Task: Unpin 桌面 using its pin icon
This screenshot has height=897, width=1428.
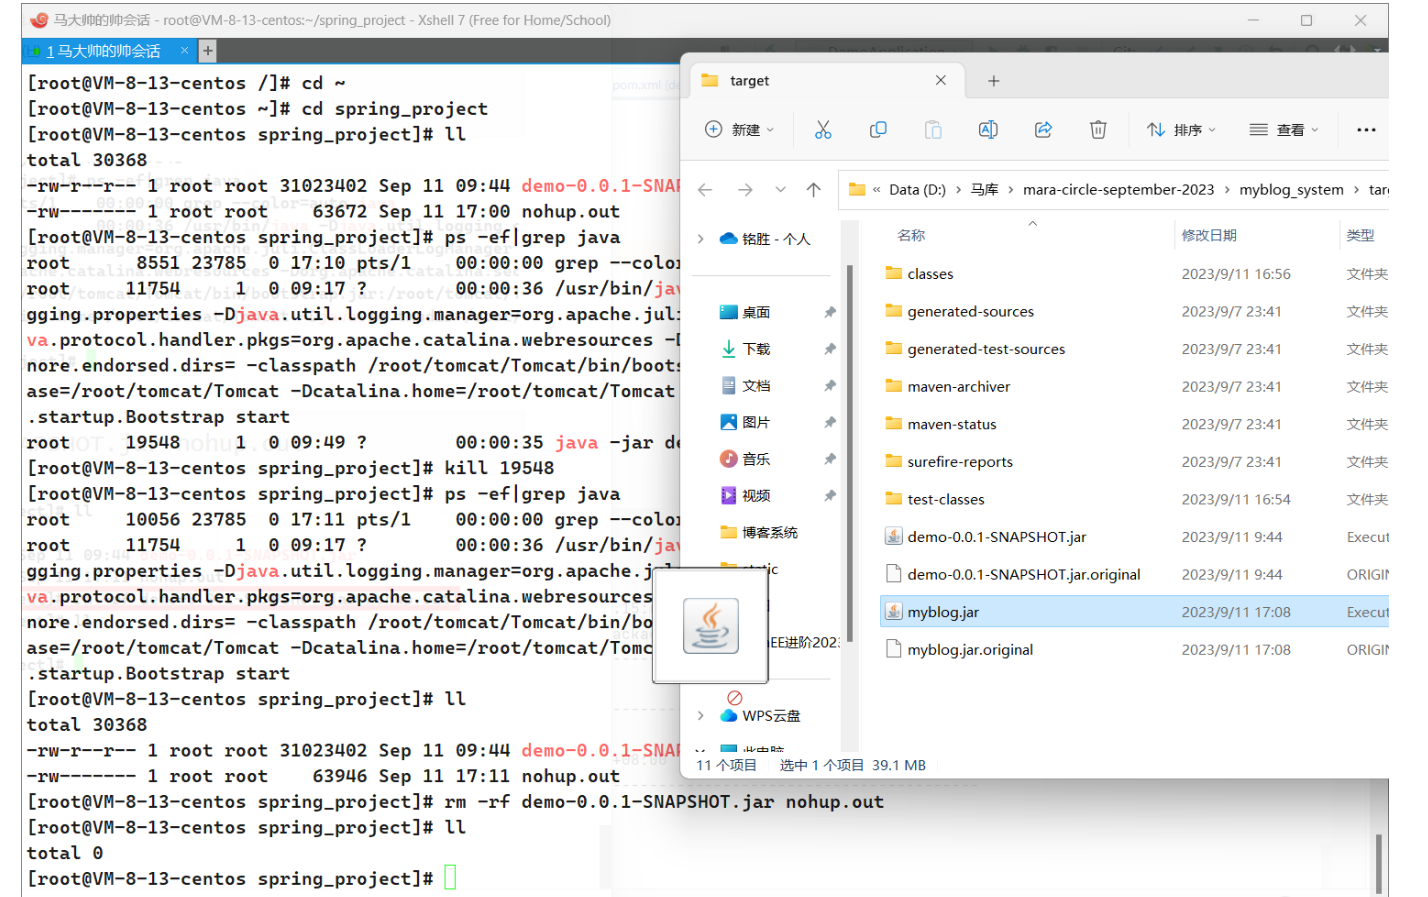Action: (x=829, y=312)
